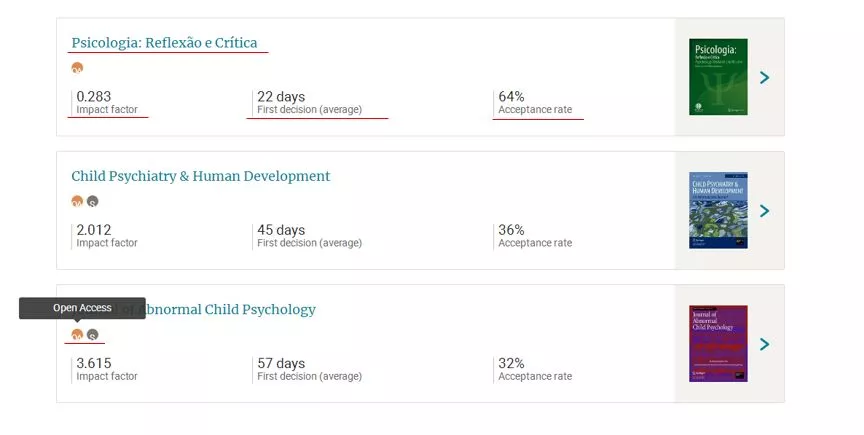Click the Child Psychiatry & Human Development cover image
The width and height of the screenshot is (864, 435).
(x=718, y=211)
